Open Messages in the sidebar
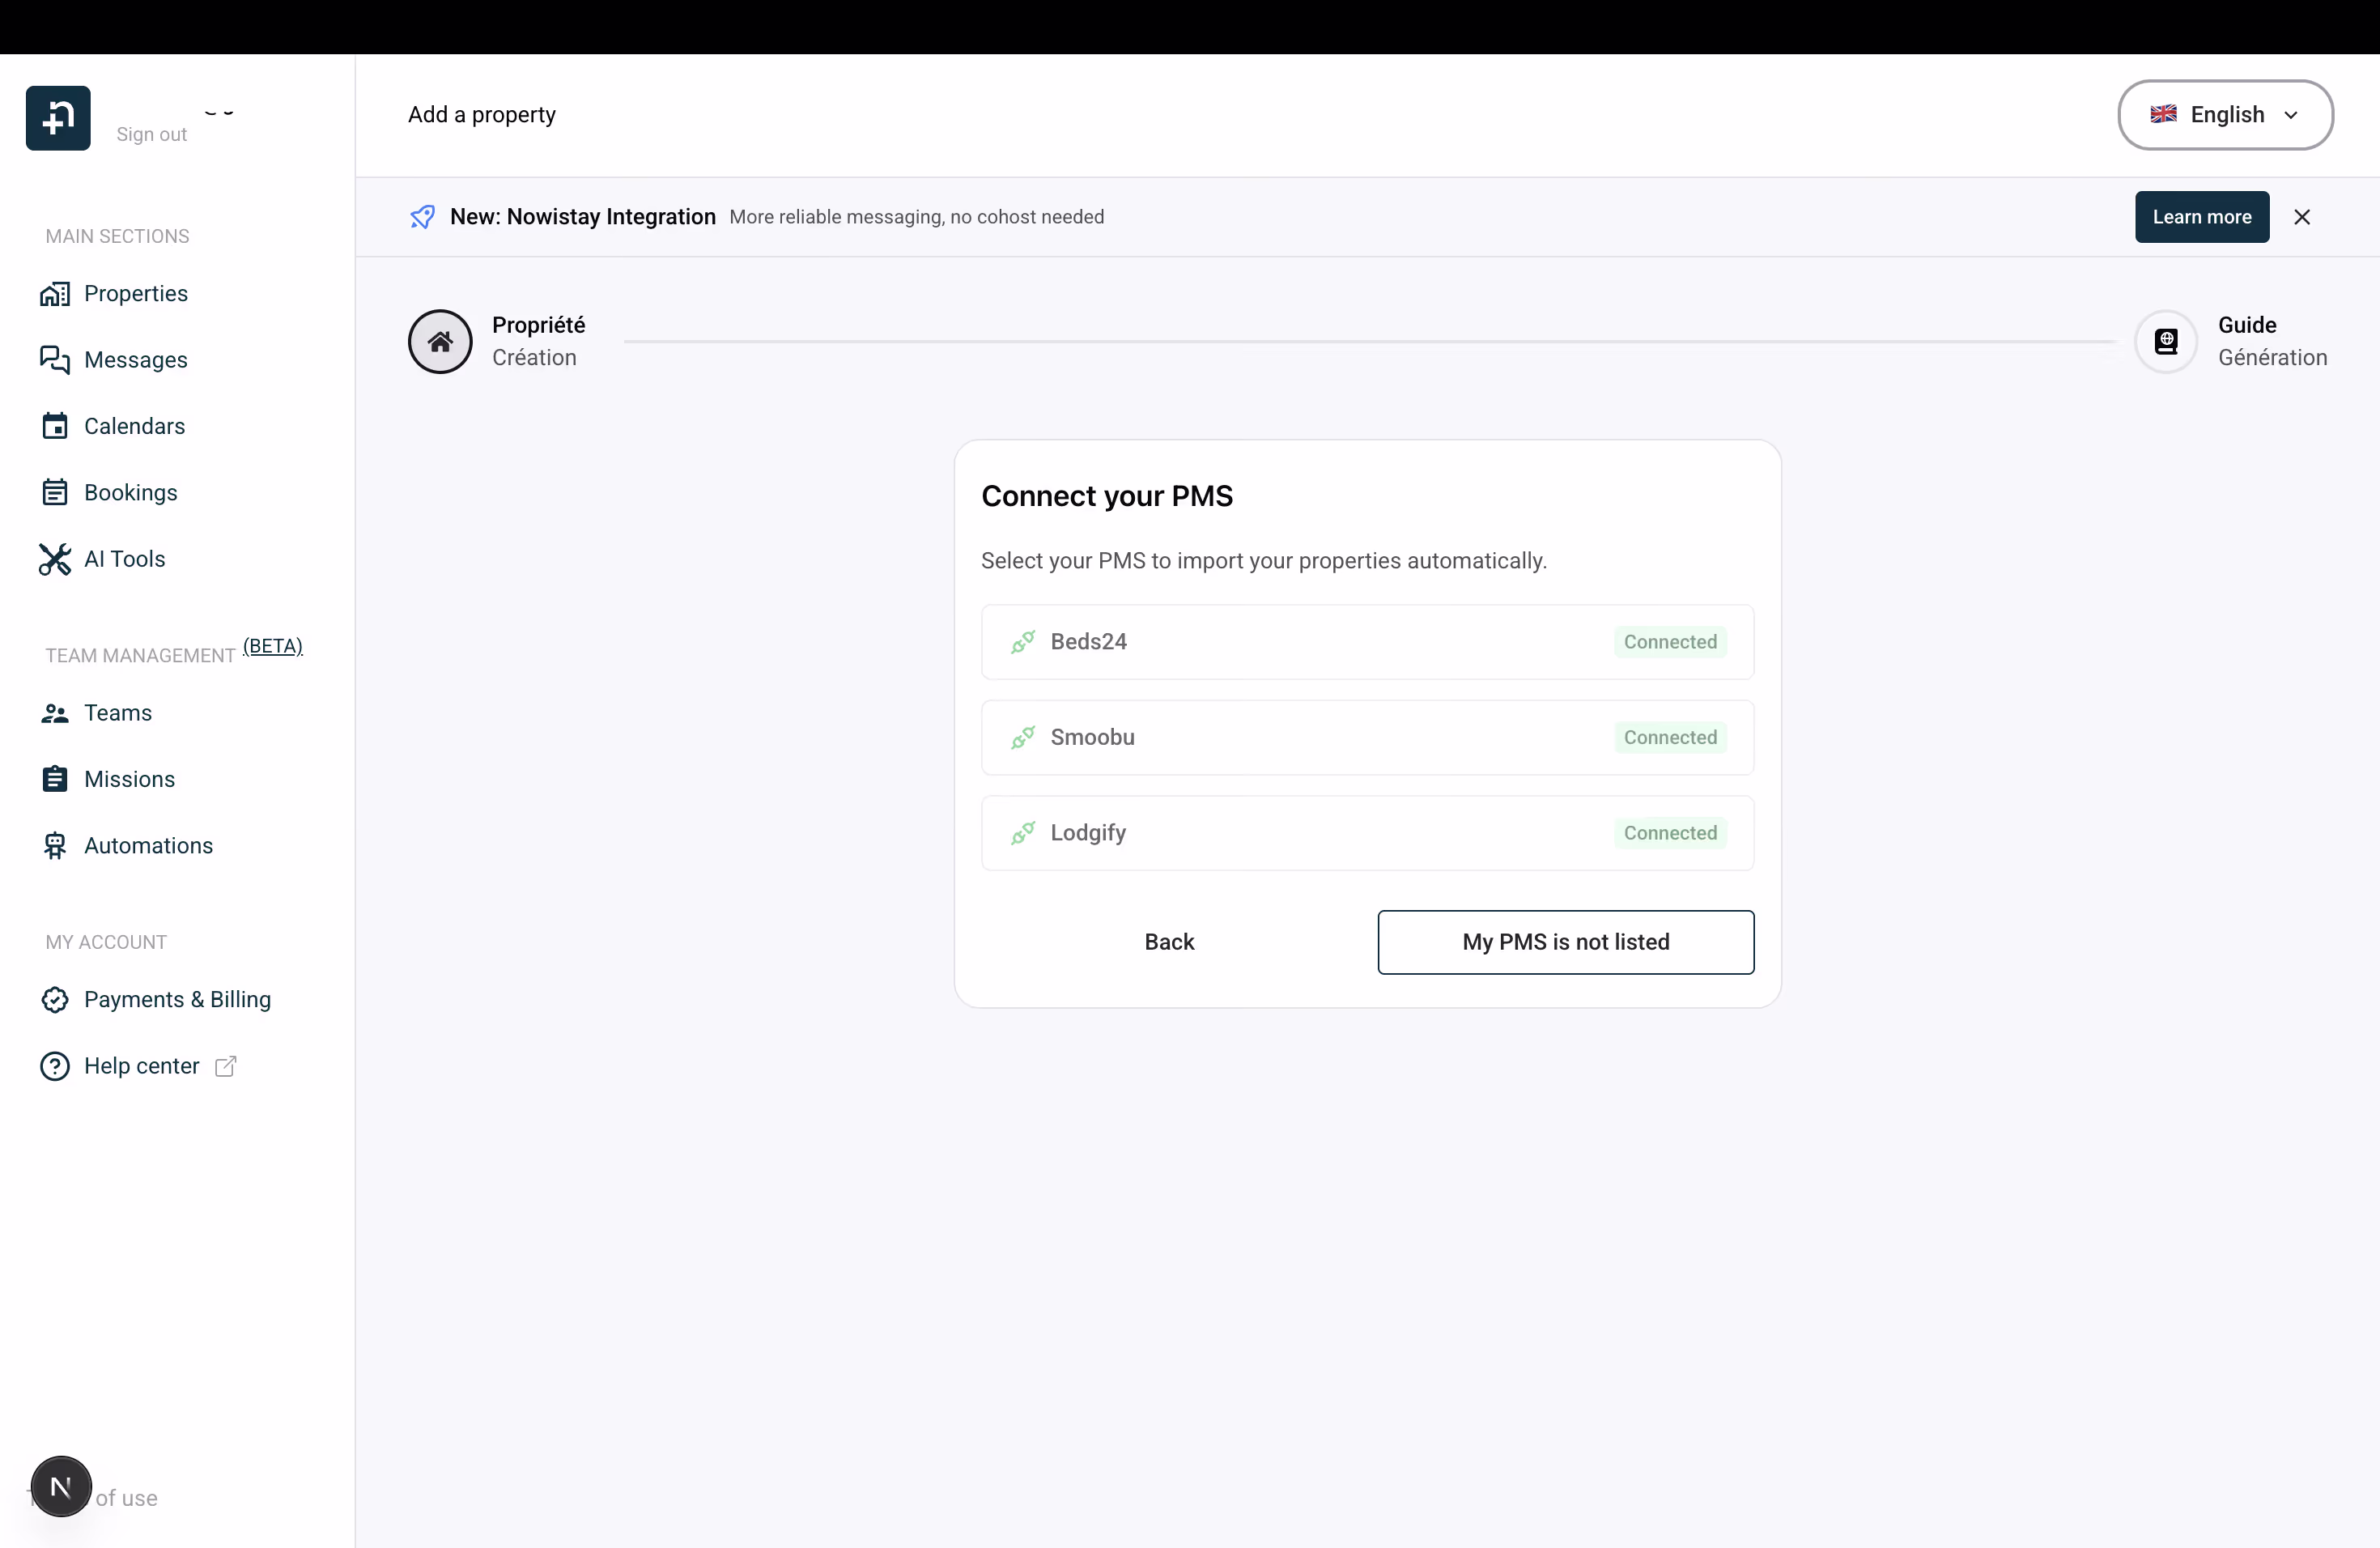Image resolution: width=2380 pixels, height=1548 pixels. [x=135, y=360]
